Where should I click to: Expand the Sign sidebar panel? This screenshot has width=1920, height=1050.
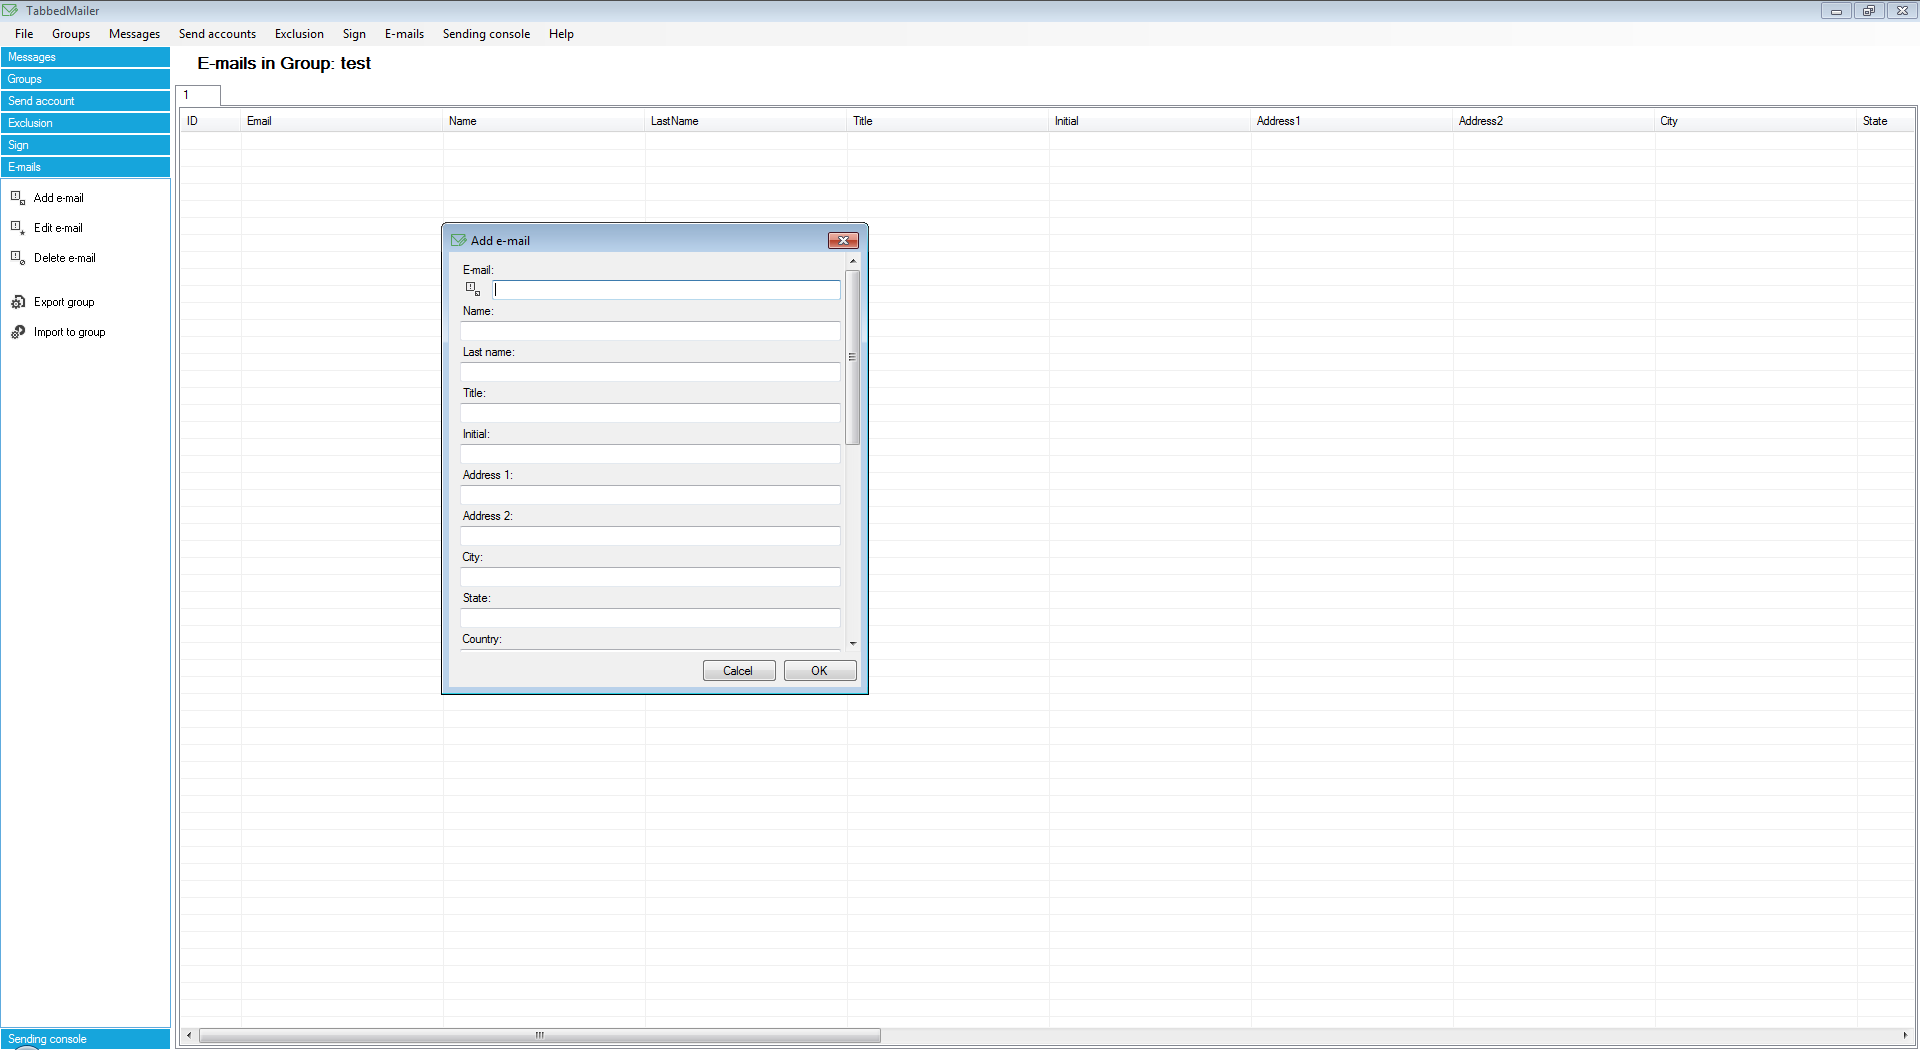click(x=85, y=145)
